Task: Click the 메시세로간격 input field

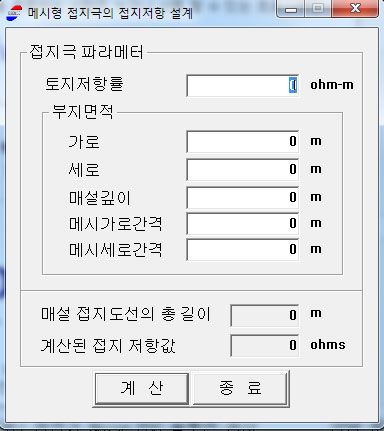Action: [x=243, y=249]
